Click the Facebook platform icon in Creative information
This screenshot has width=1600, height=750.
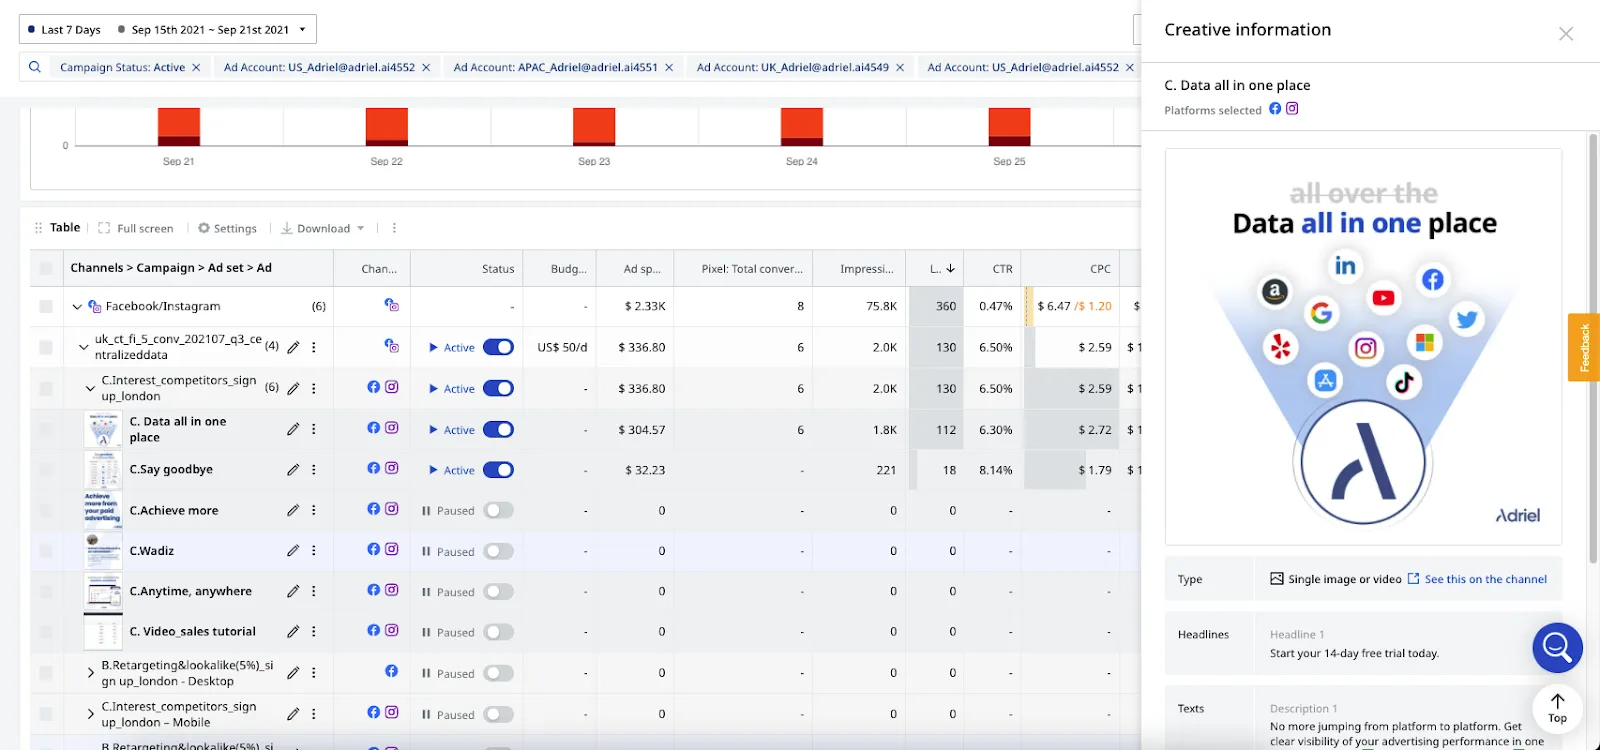[1275, 108]
